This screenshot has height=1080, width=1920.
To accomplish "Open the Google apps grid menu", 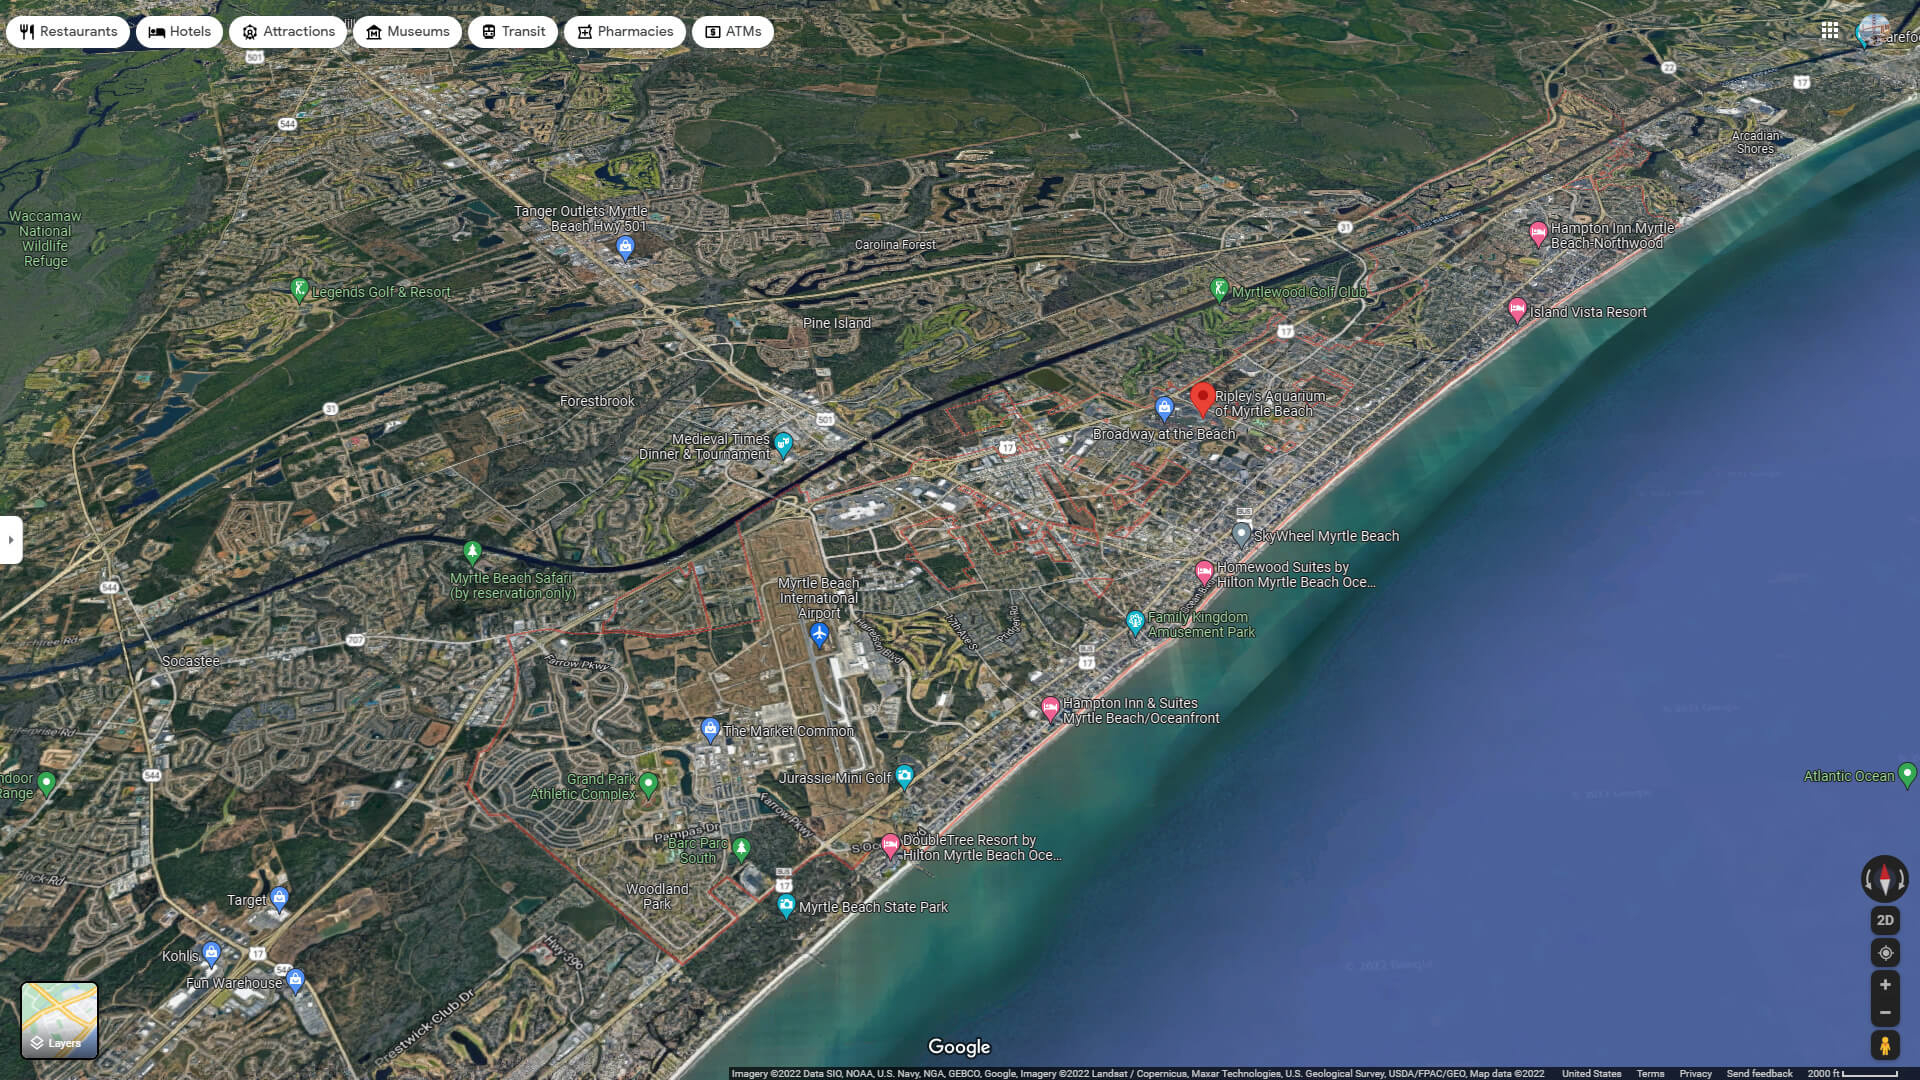I will 1831,30.
